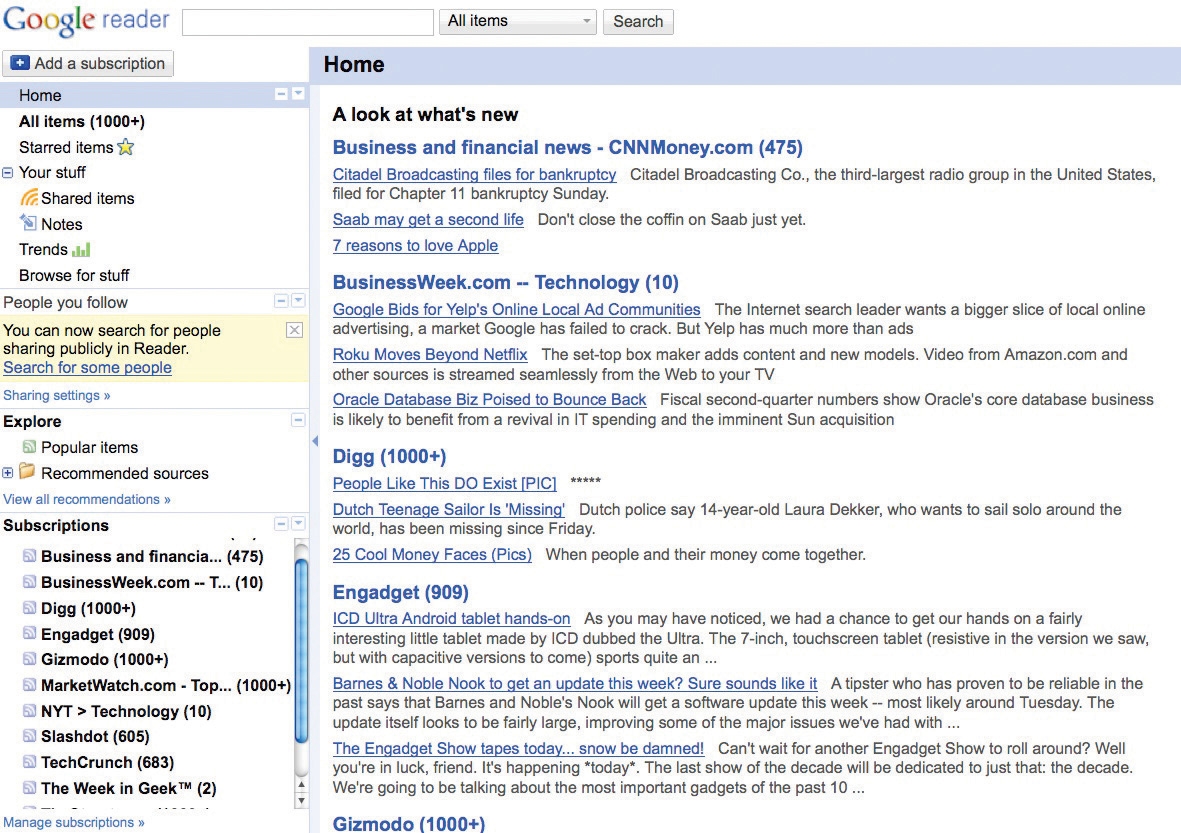Click the plus icon on Add a subscription
Viewport: 1181px width, 833px height.
(20, 63)
